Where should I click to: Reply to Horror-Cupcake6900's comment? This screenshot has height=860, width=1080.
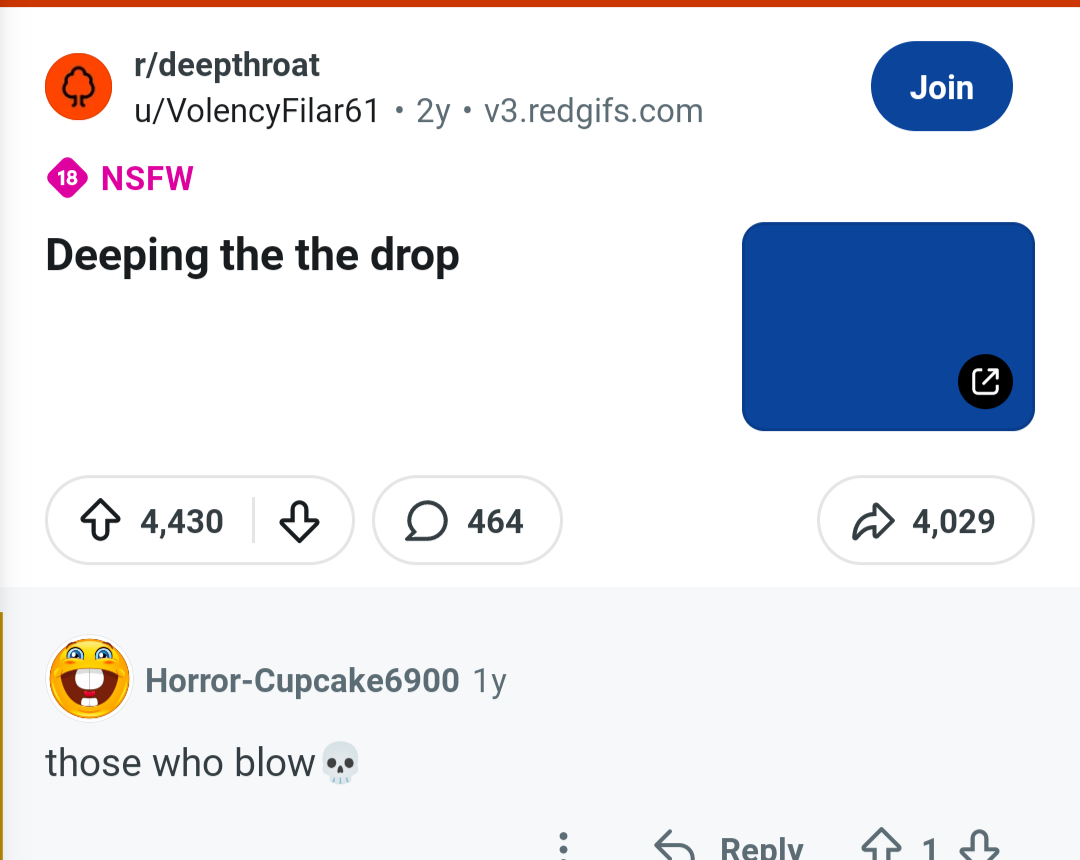(730, 848)
